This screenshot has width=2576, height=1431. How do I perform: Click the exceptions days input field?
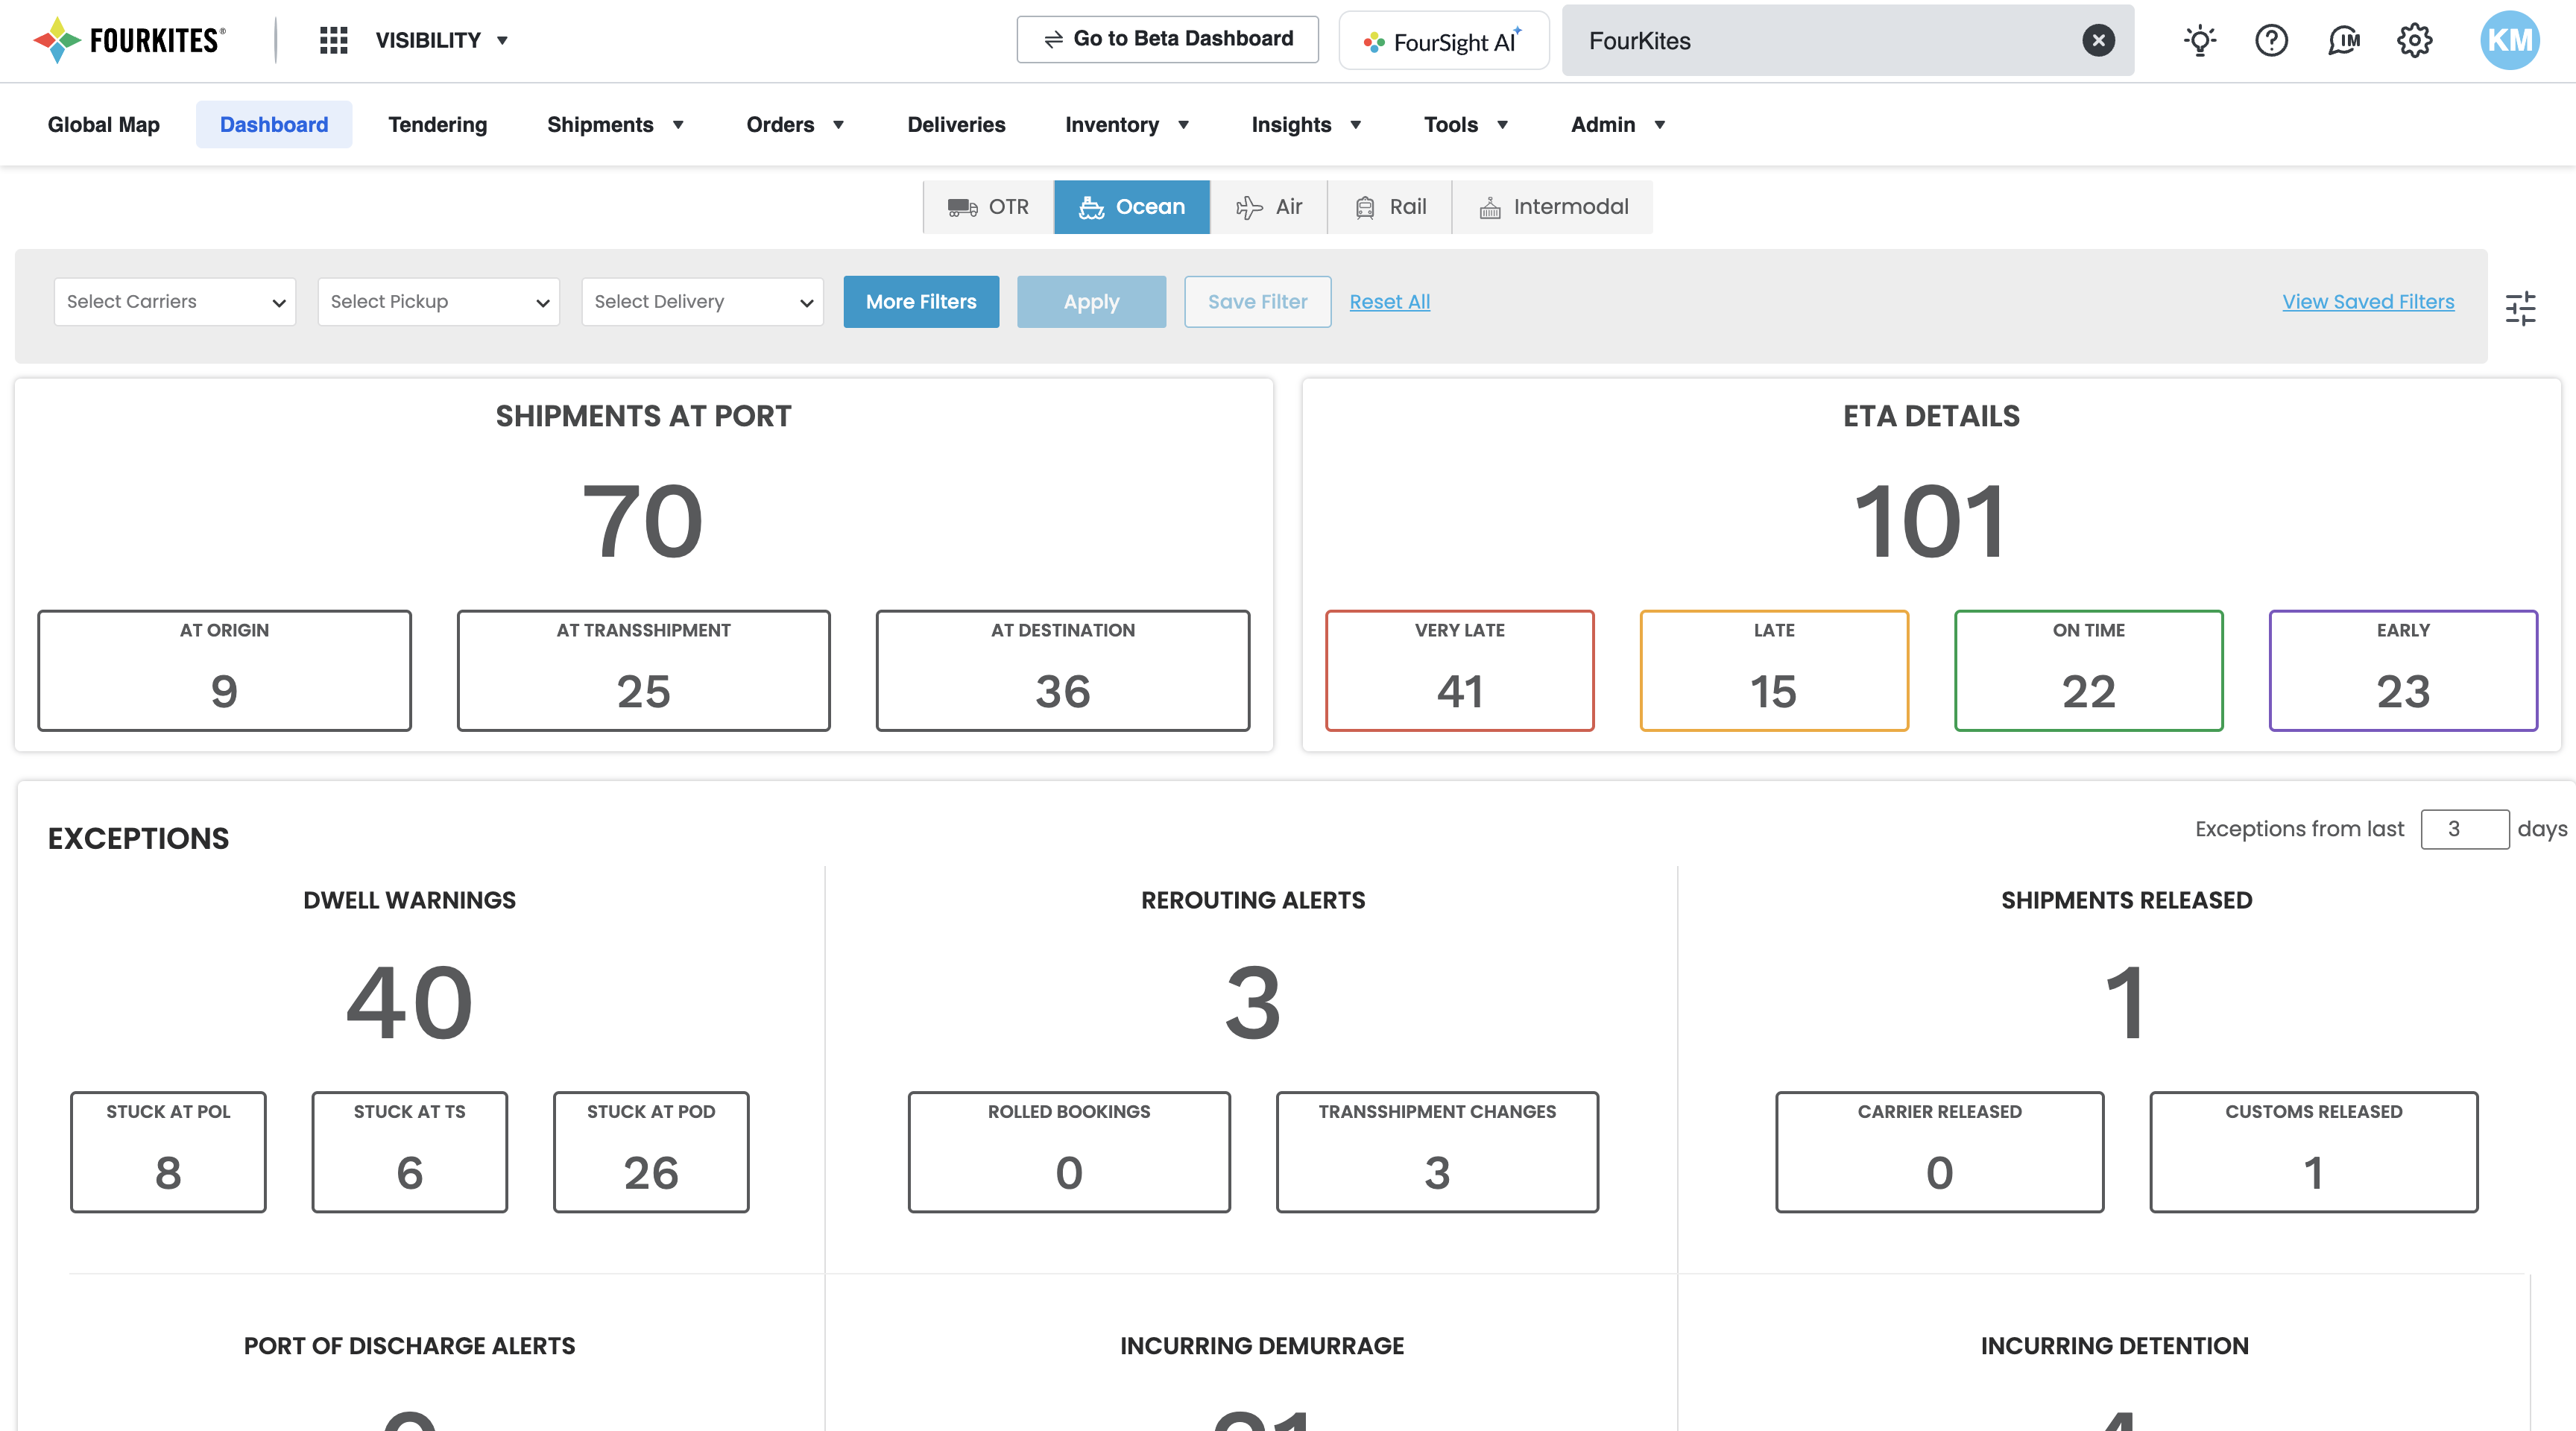[2464, 829]
